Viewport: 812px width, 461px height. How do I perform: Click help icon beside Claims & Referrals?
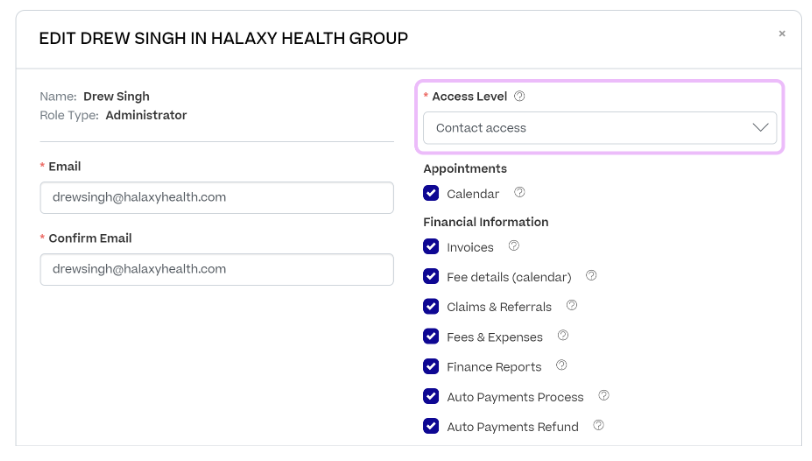click(x=572, y=306)
